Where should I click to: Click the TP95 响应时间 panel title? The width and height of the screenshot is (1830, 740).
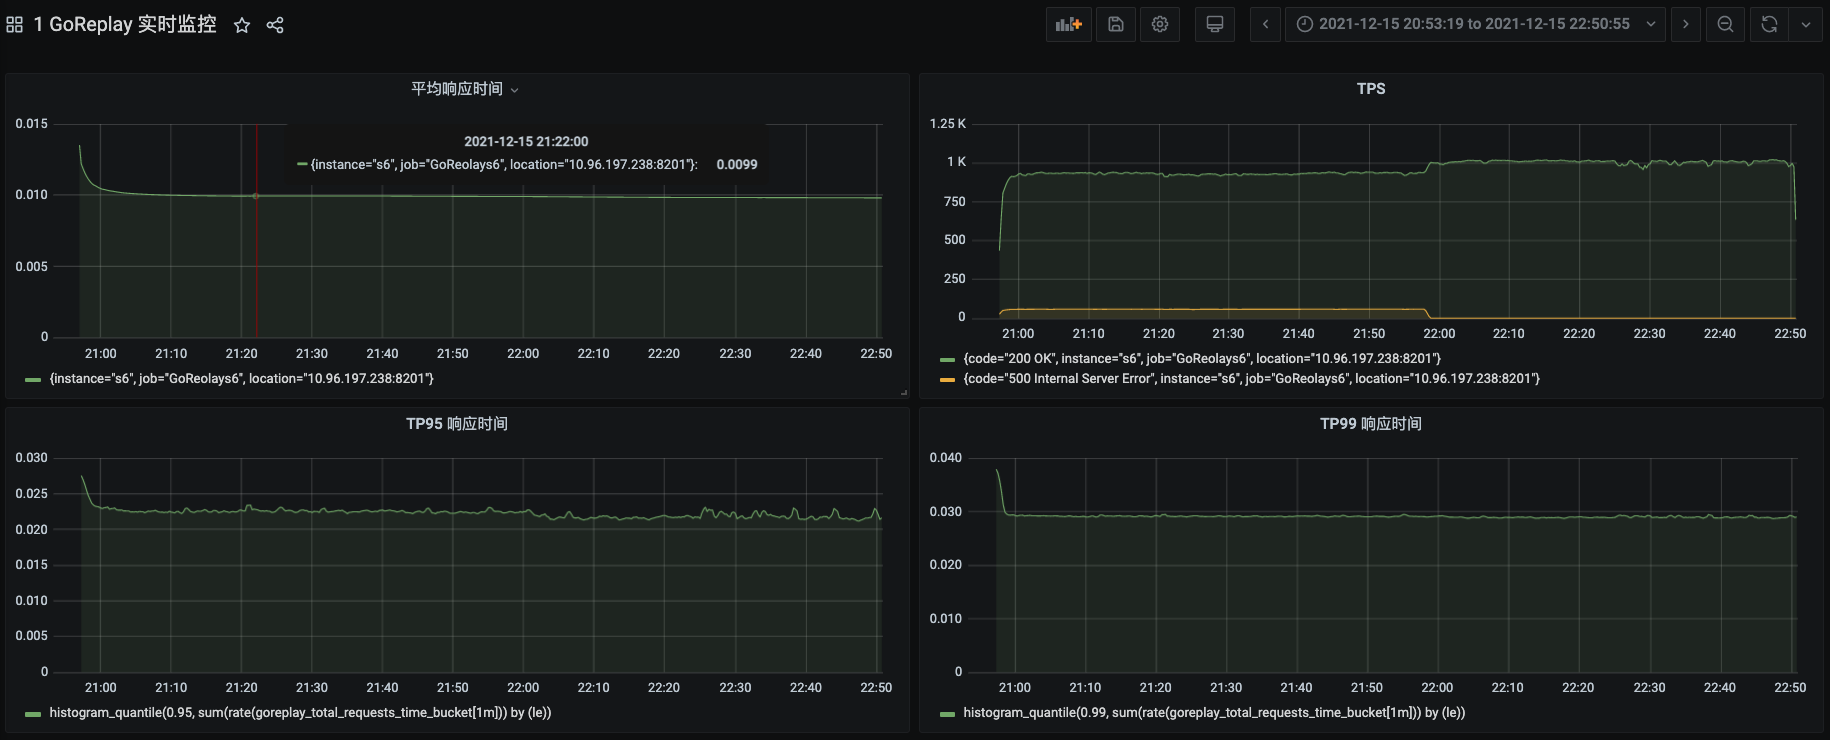pyautogui.click(x=457, y=424)
